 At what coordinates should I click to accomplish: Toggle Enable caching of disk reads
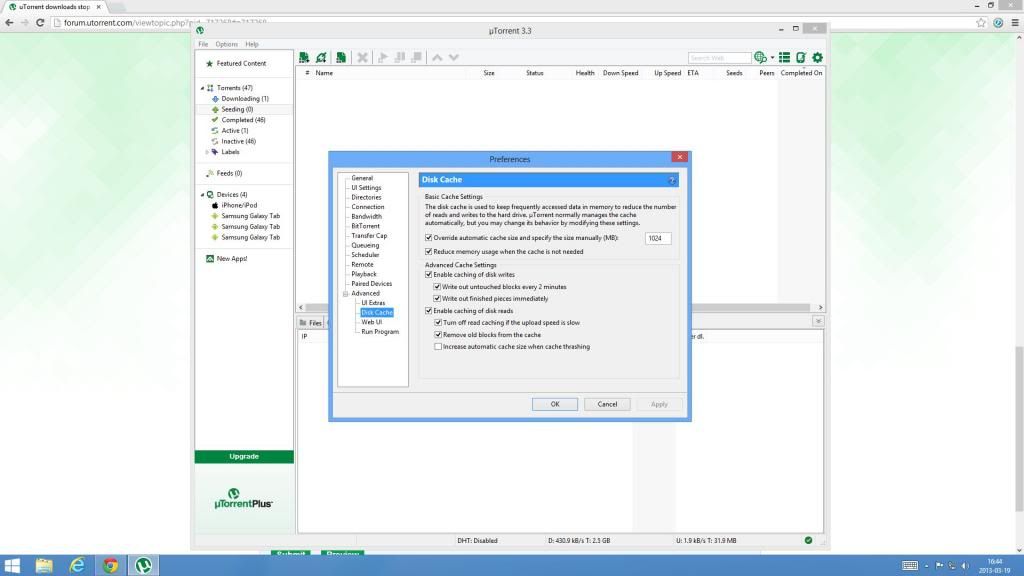[x=428, y=311]
